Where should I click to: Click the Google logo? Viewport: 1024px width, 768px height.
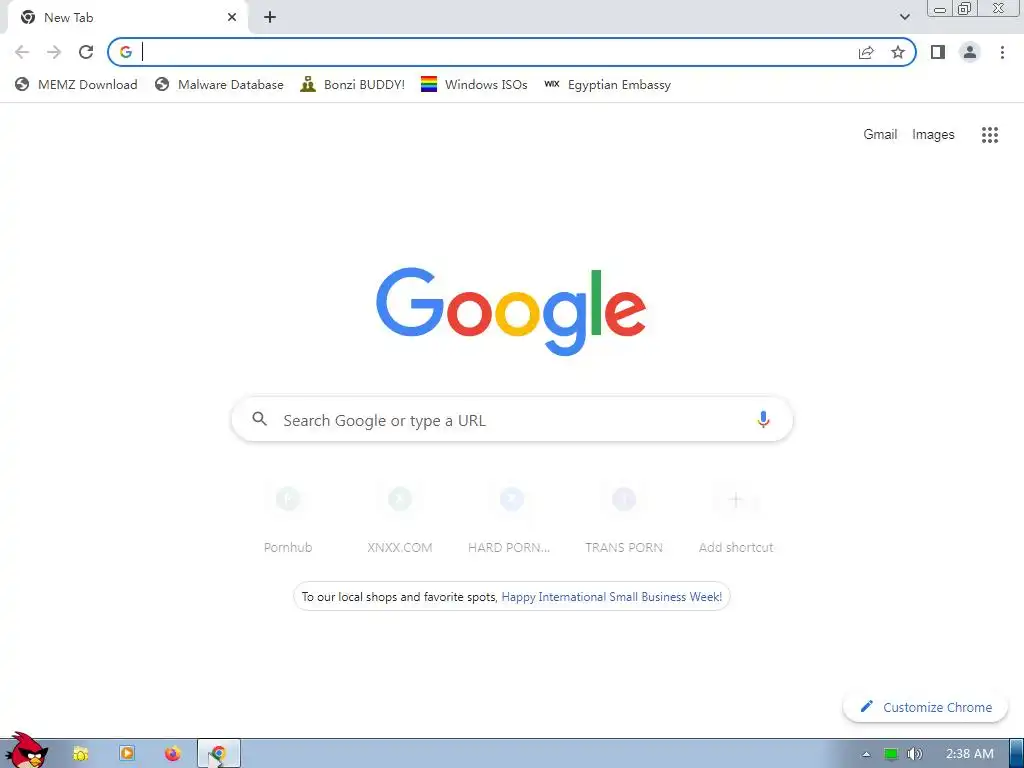511,312
